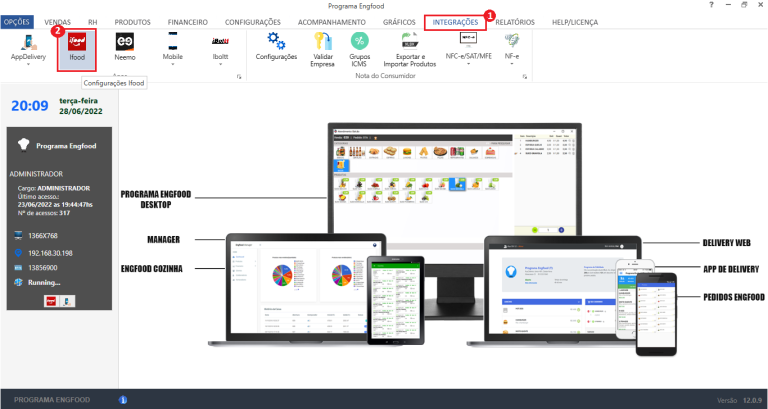Switch to the FINANCEIRO tab
The image size is (768, 409).
click(188, 22)
